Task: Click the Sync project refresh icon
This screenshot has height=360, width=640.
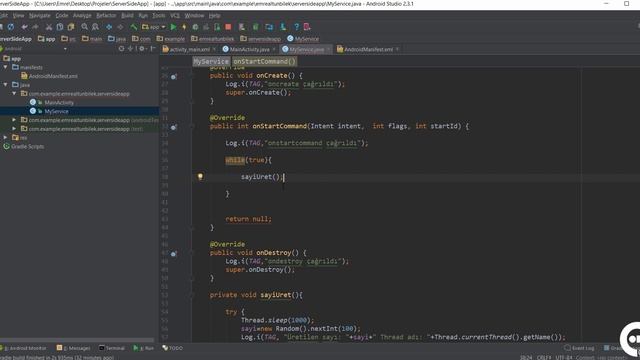Action: pos(11,27)
